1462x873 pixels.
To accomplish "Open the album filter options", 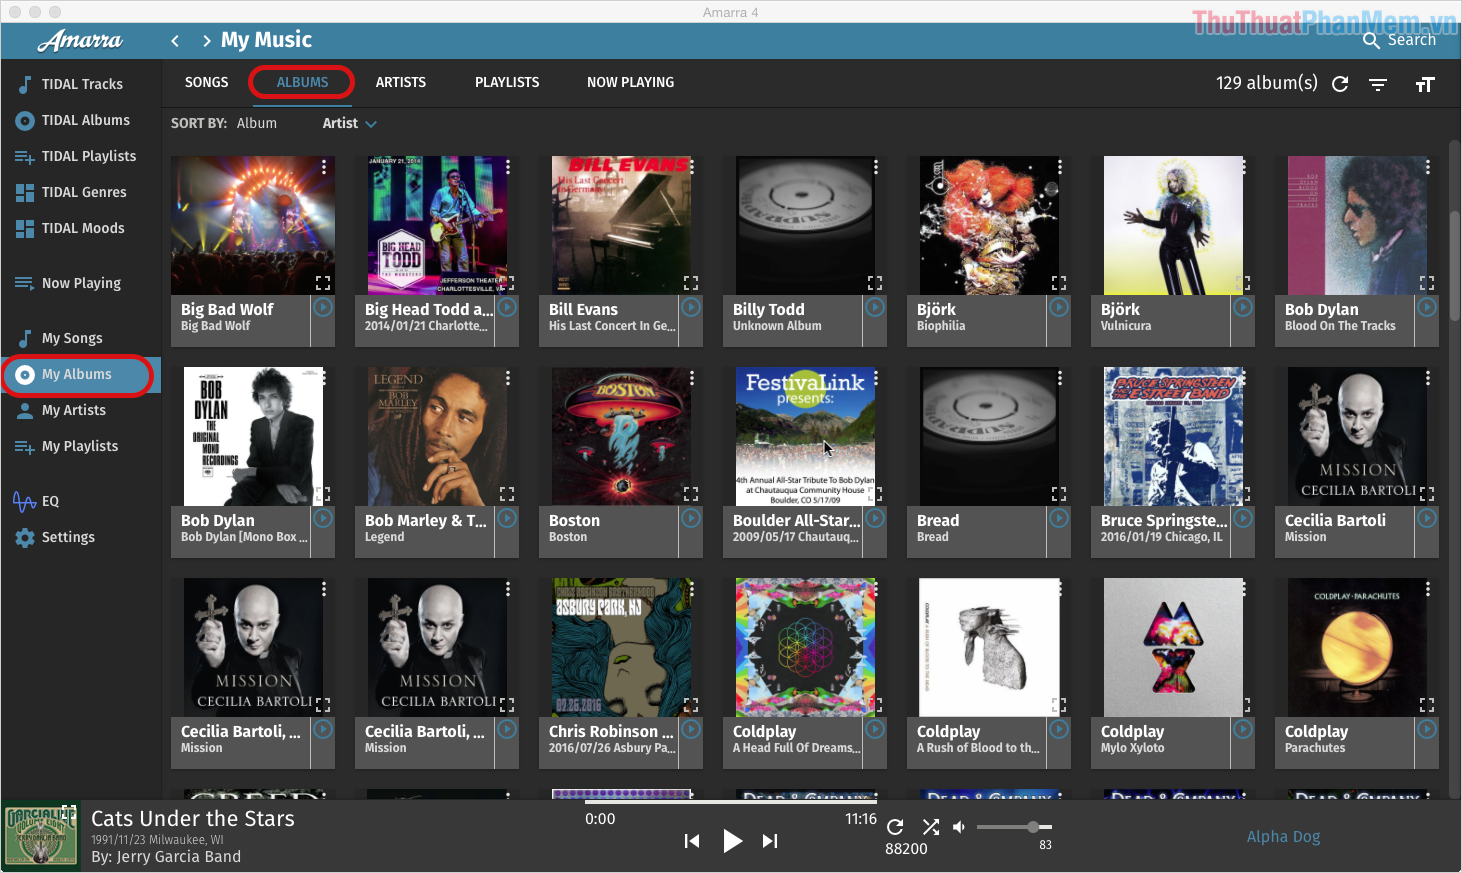I will [1378, 85].
